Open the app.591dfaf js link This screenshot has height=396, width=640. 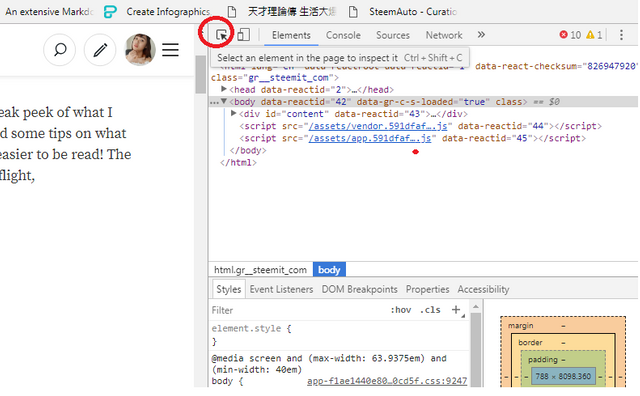[x=370, y=138]
